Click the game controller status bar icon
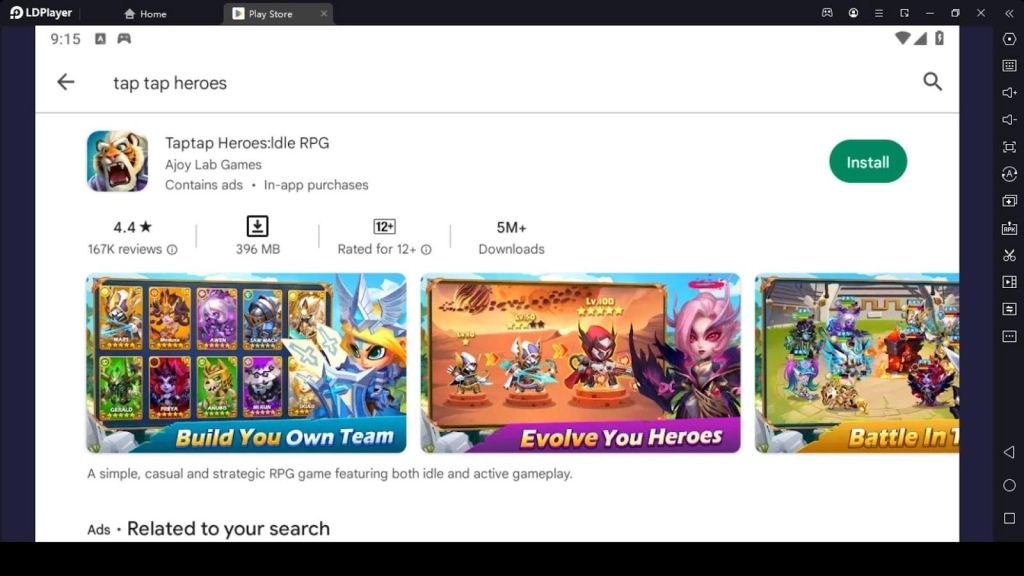The width and height of the screenshot is (1024, 576). pos(123,39)
